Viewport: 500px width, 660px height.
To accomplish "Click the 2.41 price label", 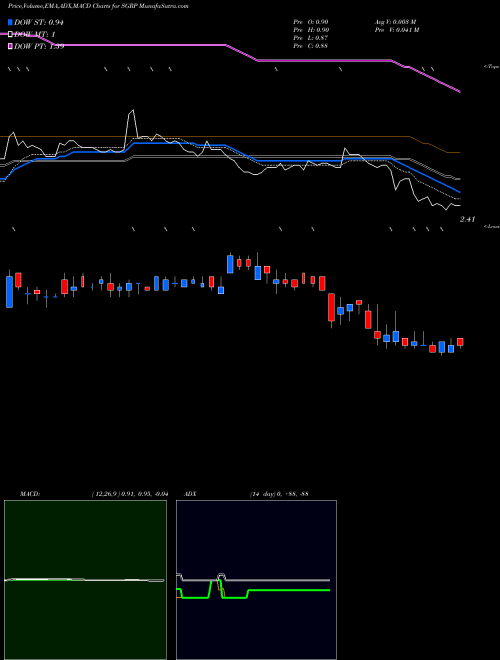I will point(468,219).
